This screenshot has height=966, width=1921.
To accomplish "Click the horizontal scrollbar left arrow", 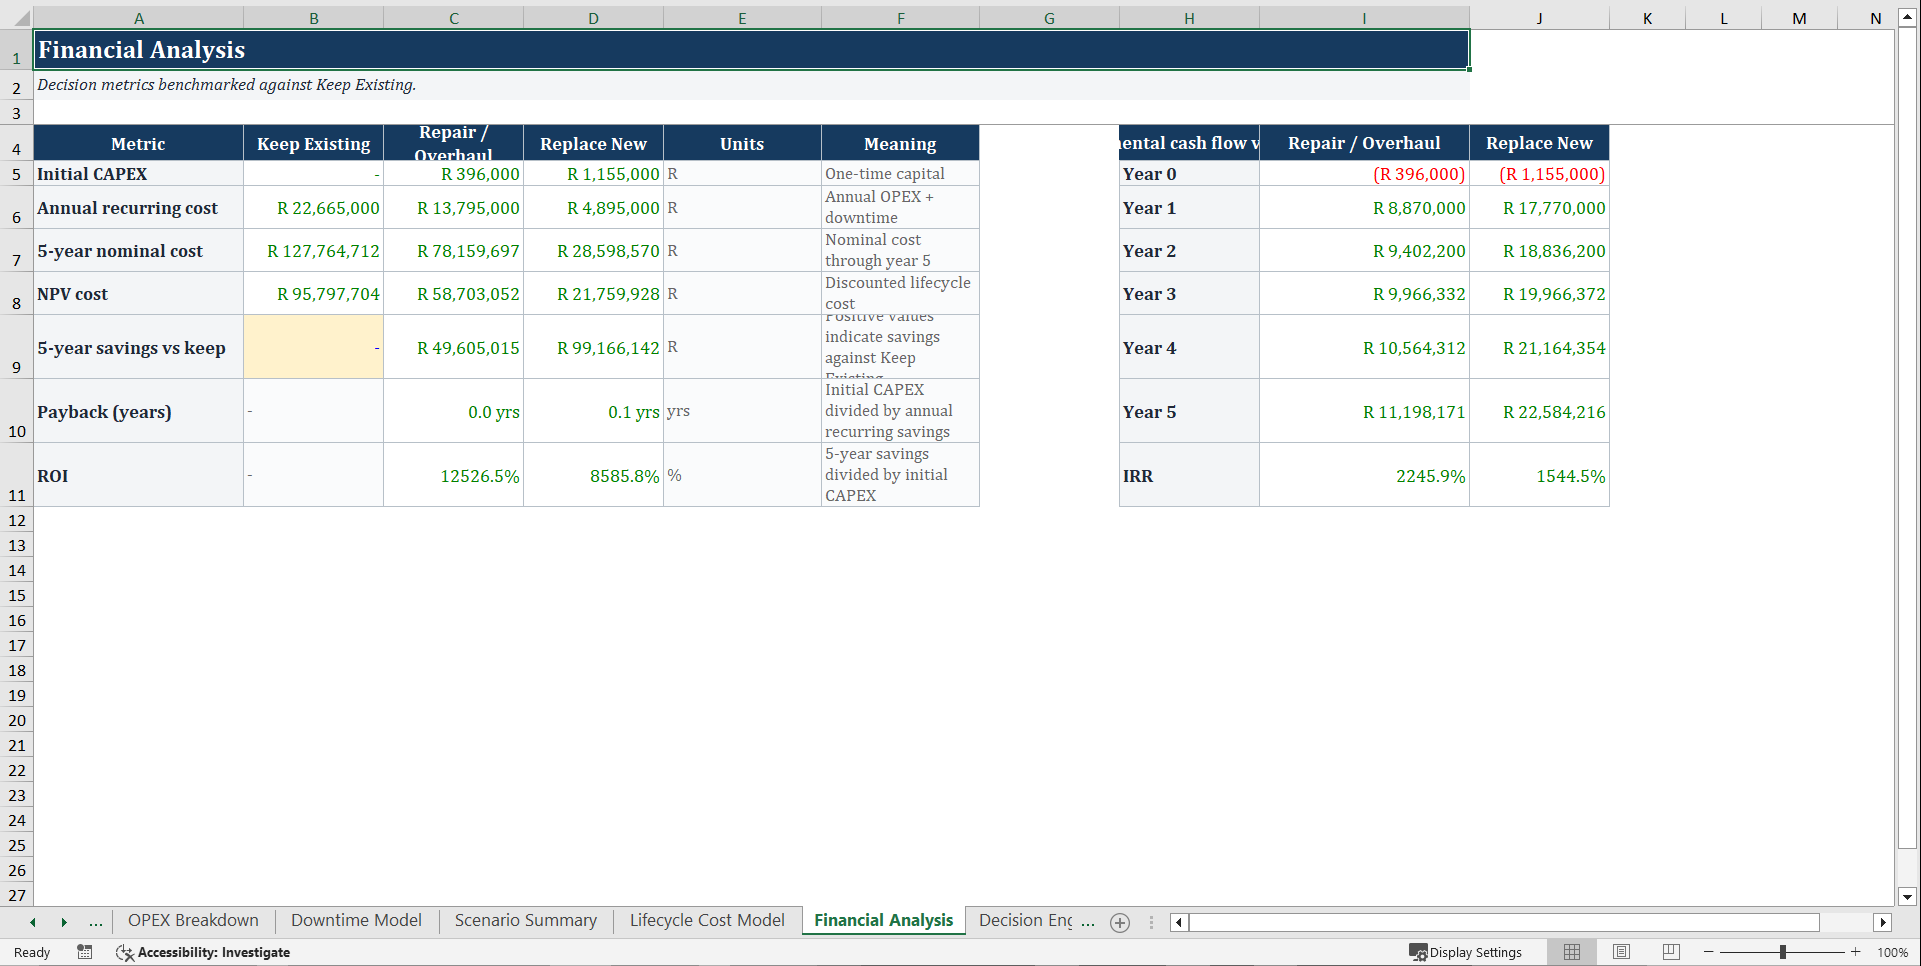I will coord(1179,922).
